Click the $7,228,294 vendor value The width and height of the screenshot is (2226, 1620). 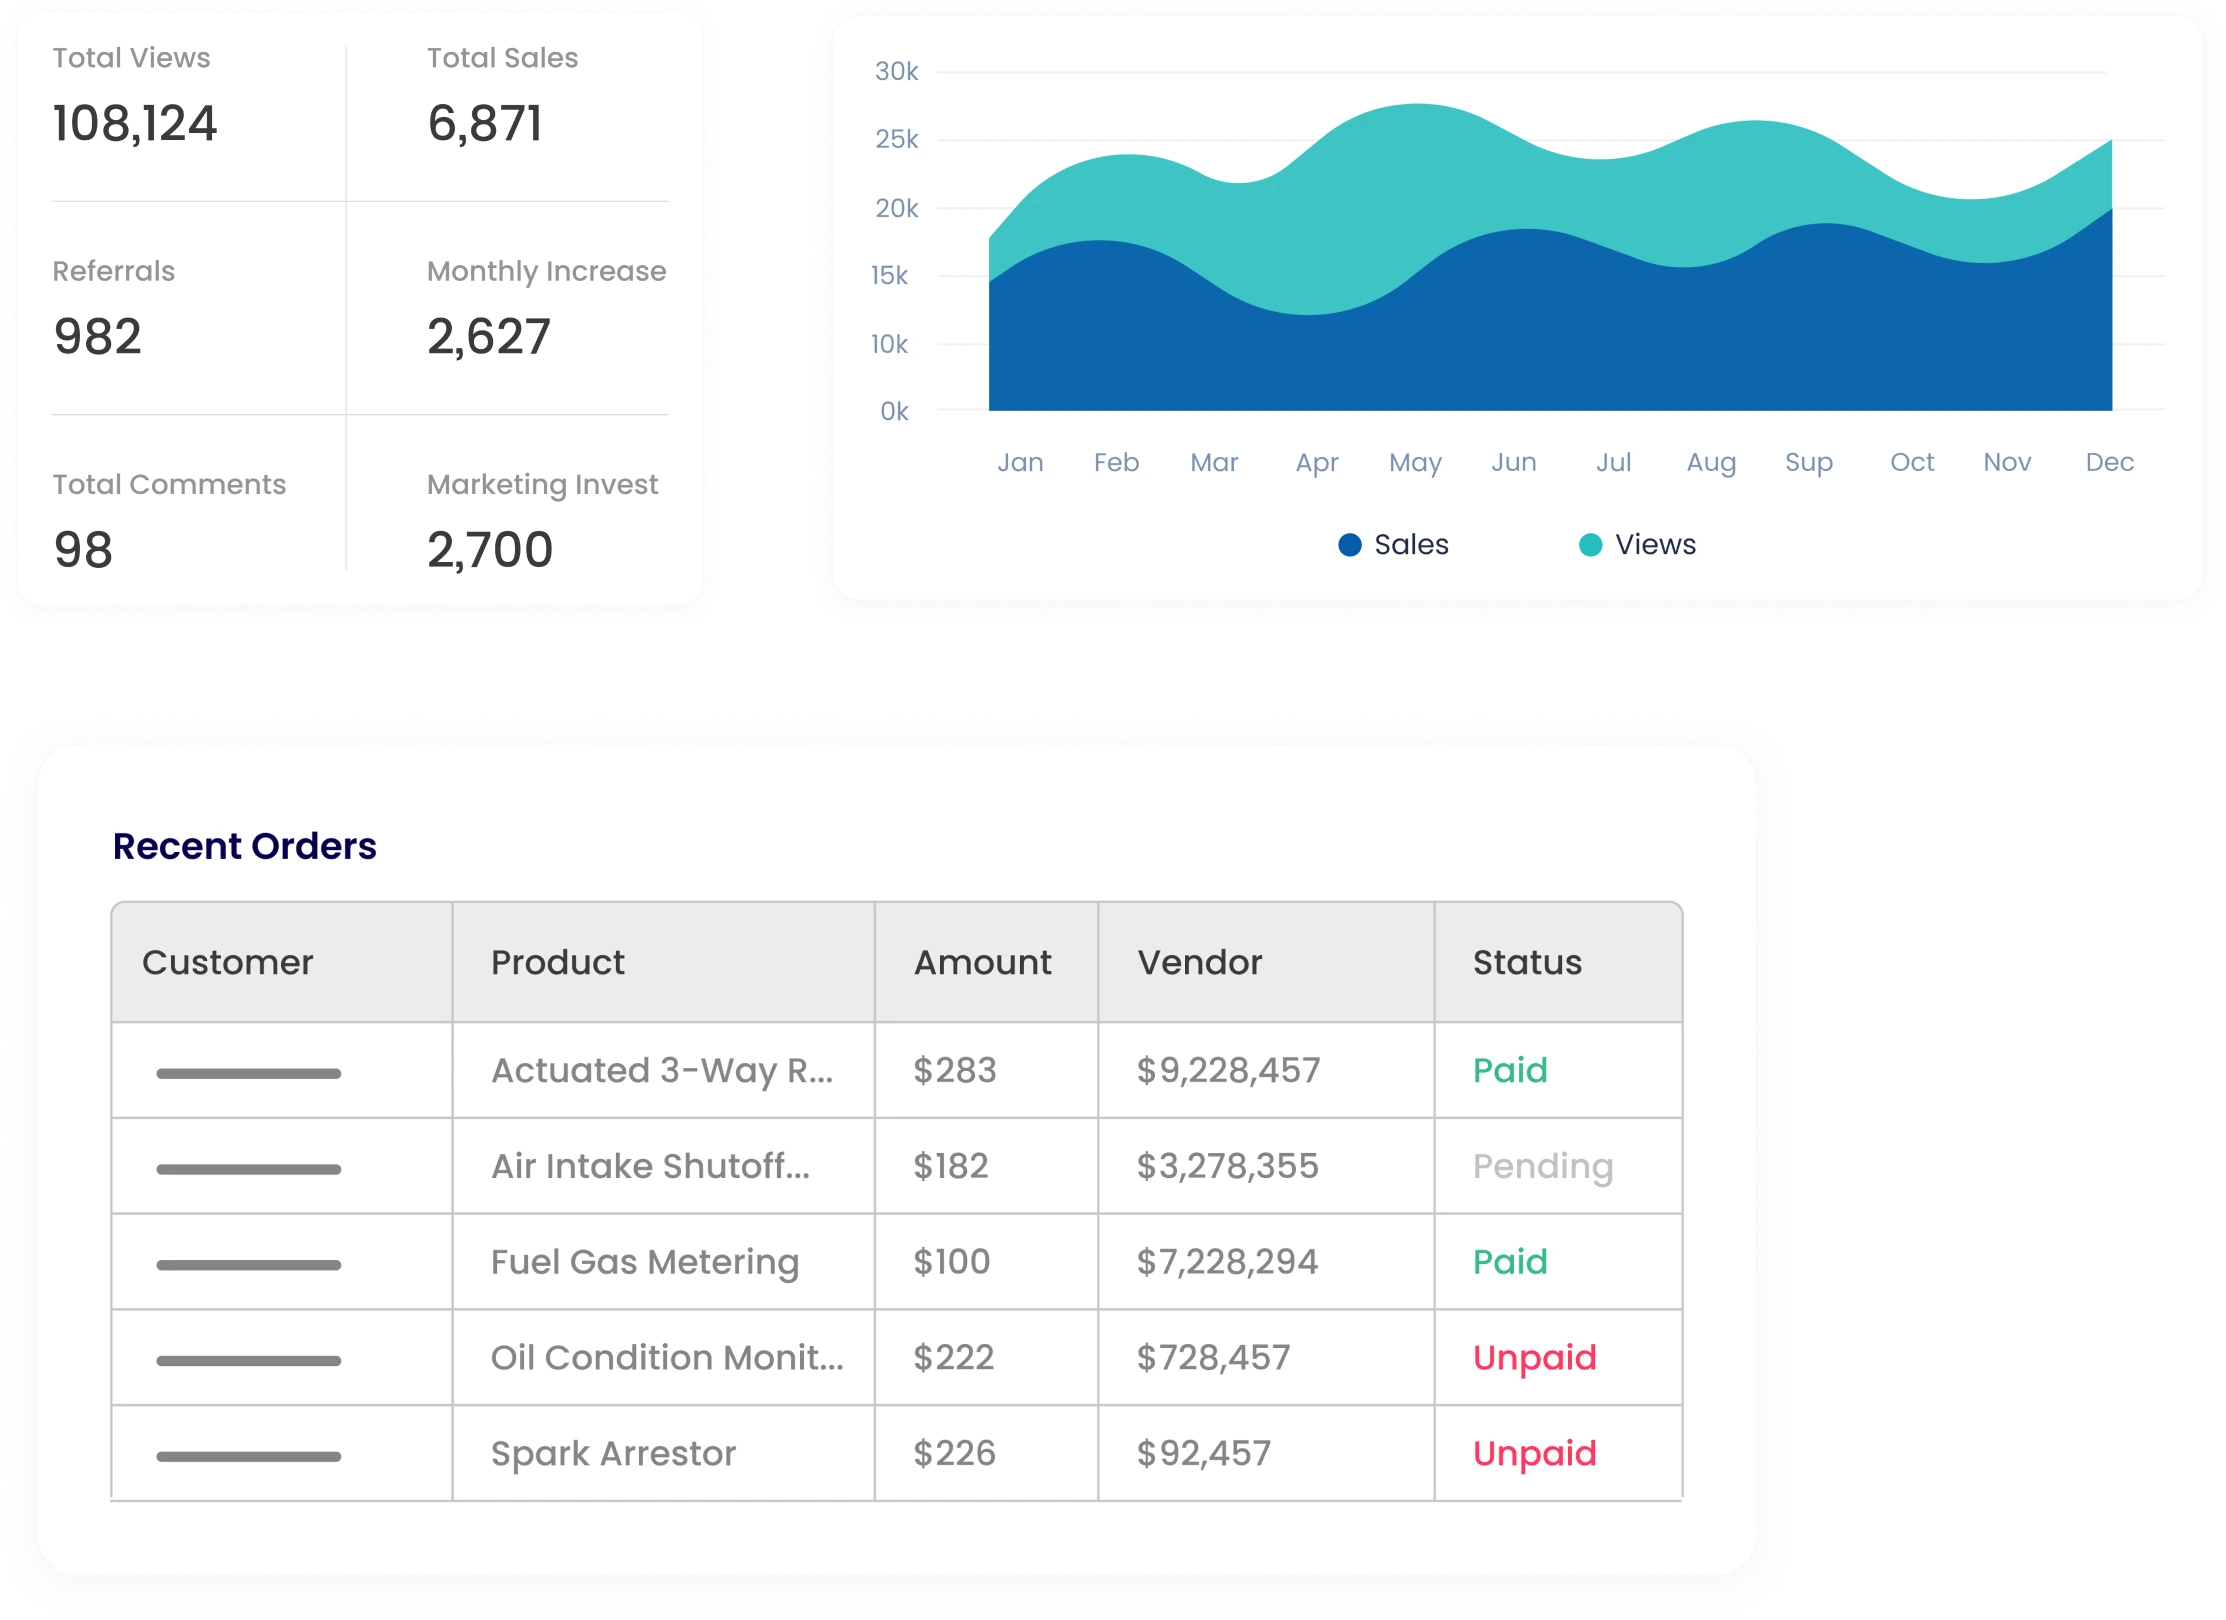(1227, 1262)
